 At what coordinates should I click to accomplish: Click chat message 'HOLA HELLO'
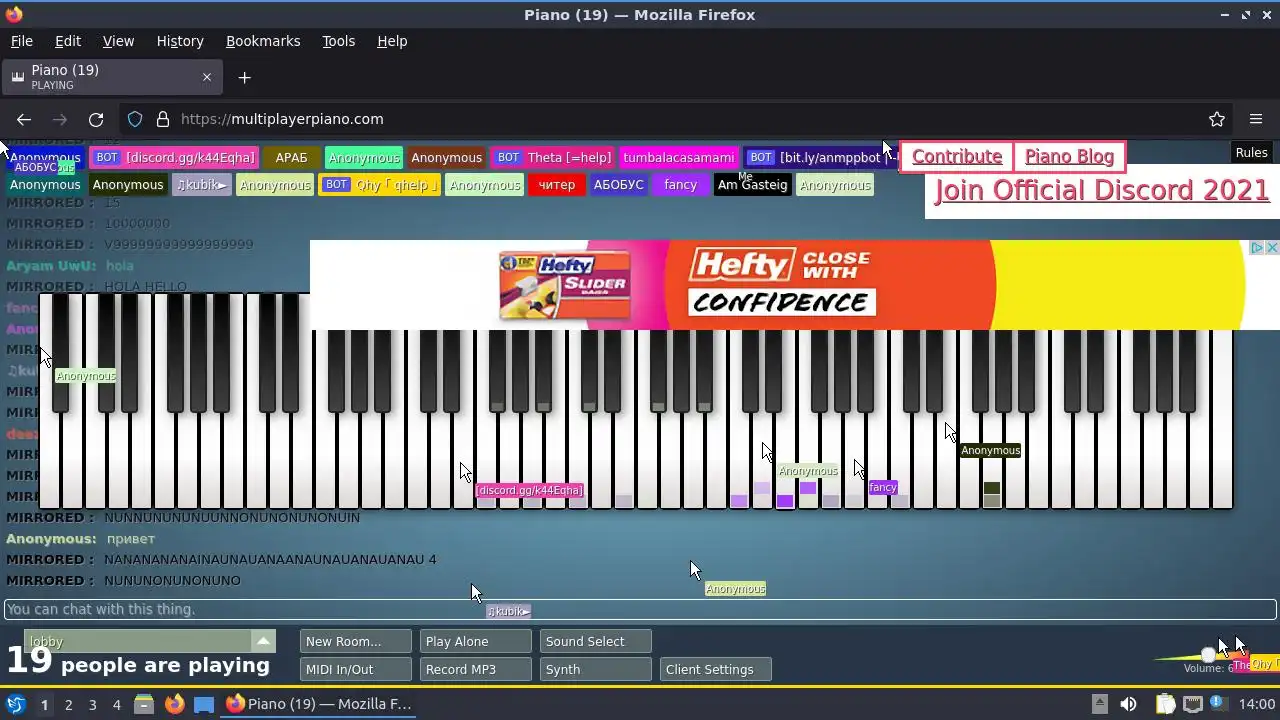[x=145, y=286]
